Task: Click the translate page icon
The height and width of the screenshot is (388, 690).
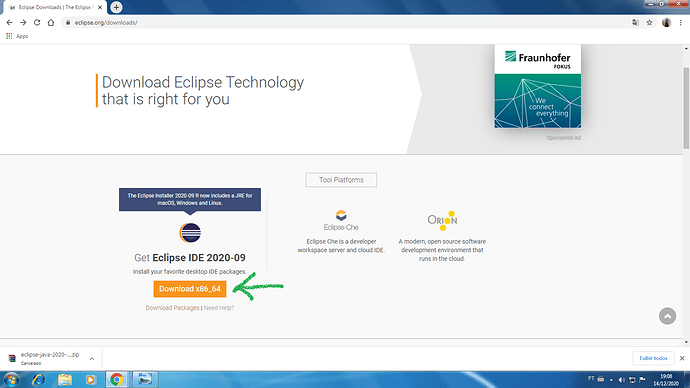Action: click(635, 22)
